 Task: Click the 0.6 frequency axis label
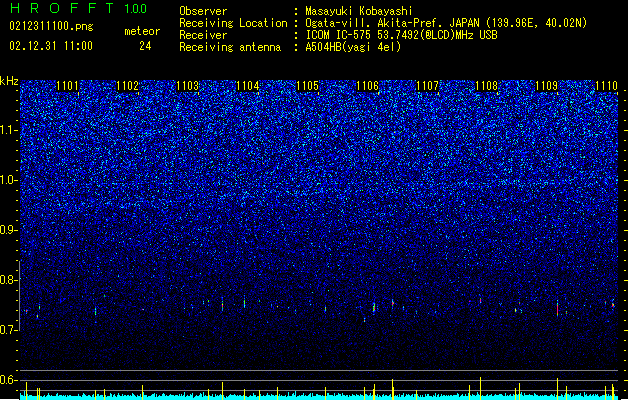(9, 380)
